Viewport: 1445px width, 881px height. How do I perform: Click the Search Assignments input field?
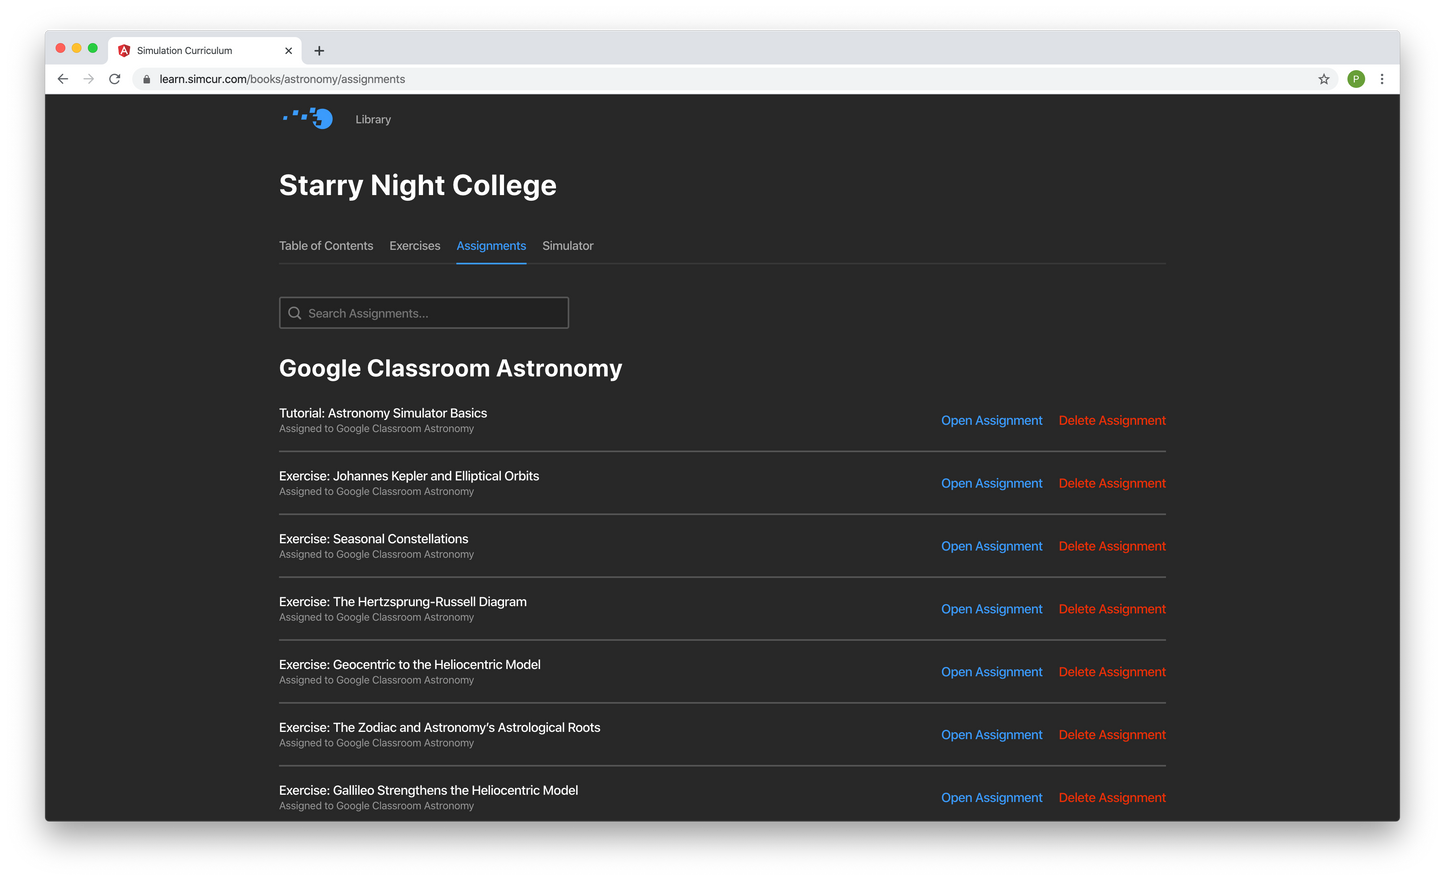[424, 313]
